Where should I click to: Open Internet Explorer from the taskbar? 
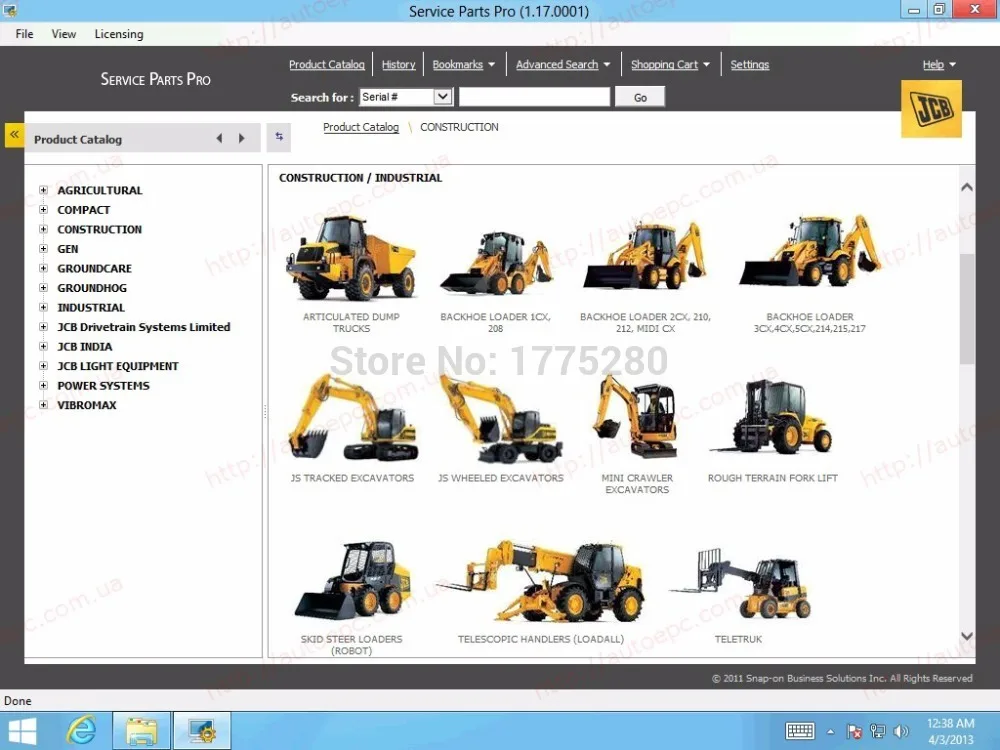pyautogui.click(x=81, y=730)
